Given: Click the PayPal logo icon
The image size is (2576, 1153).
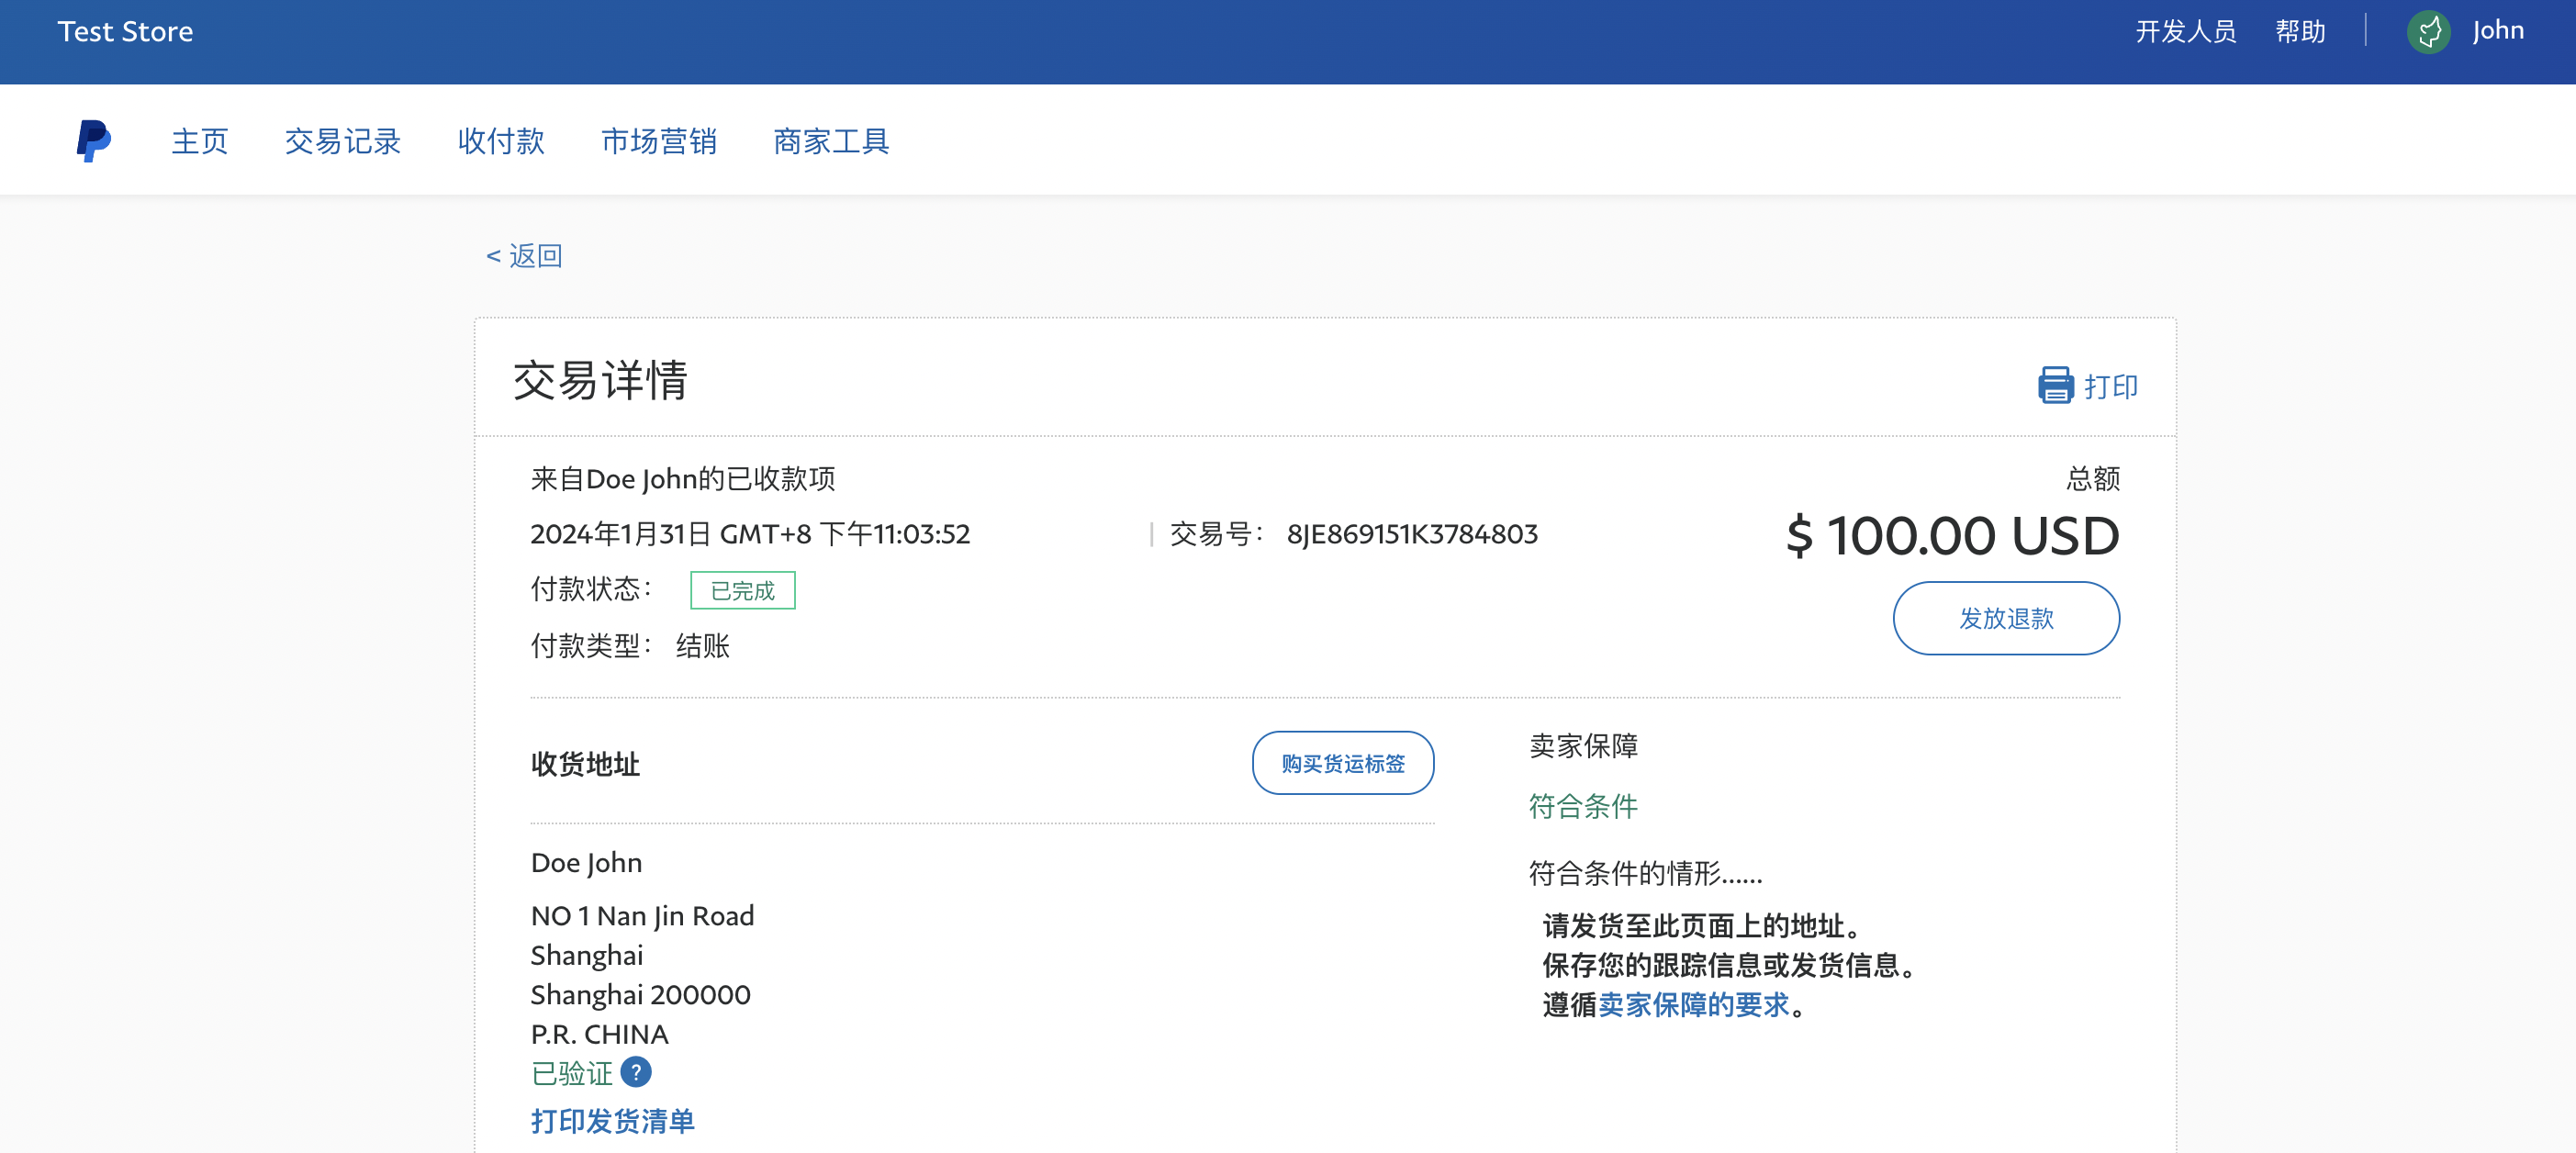Looking at the screenshot, I should [94, 141].
